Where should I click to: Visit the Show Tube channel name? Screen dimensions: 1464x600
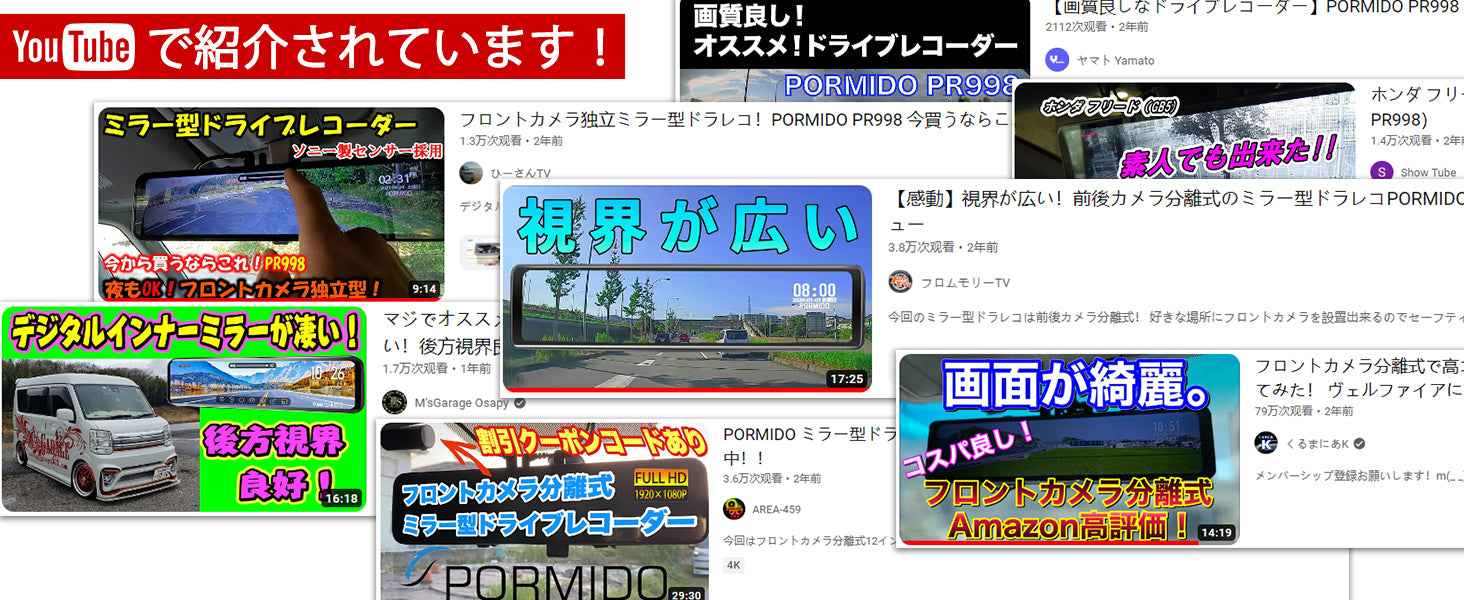1428,173
